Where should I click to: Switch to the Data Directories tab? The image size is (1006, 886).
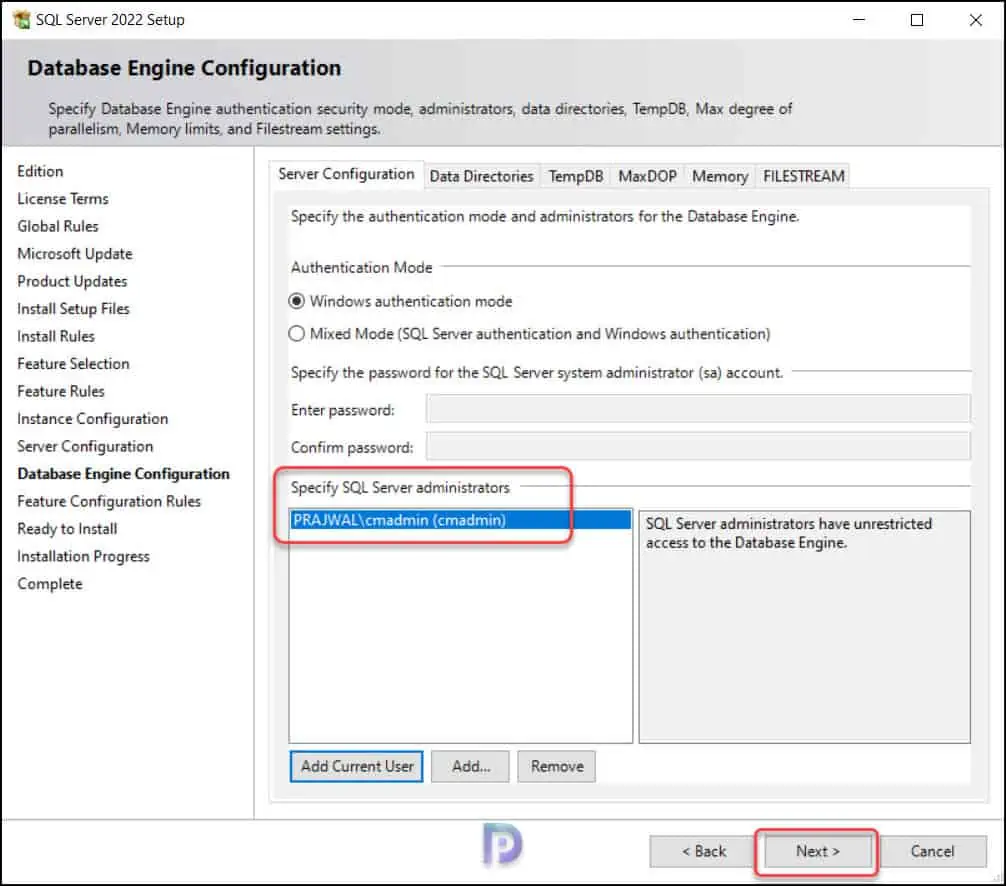pos(481,176)
